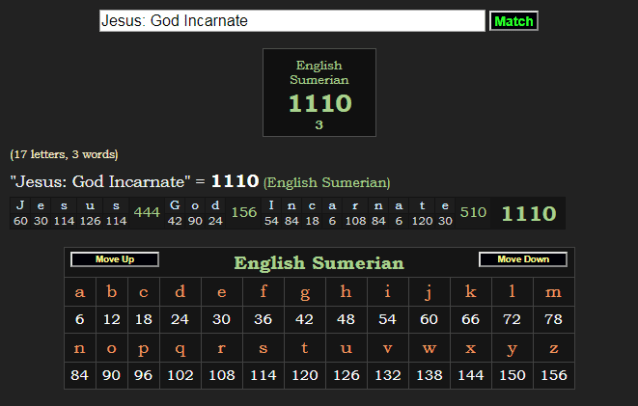638x406 pixels.
Task: Click the large 1110 value in result box
Action: tap(319, 103)
